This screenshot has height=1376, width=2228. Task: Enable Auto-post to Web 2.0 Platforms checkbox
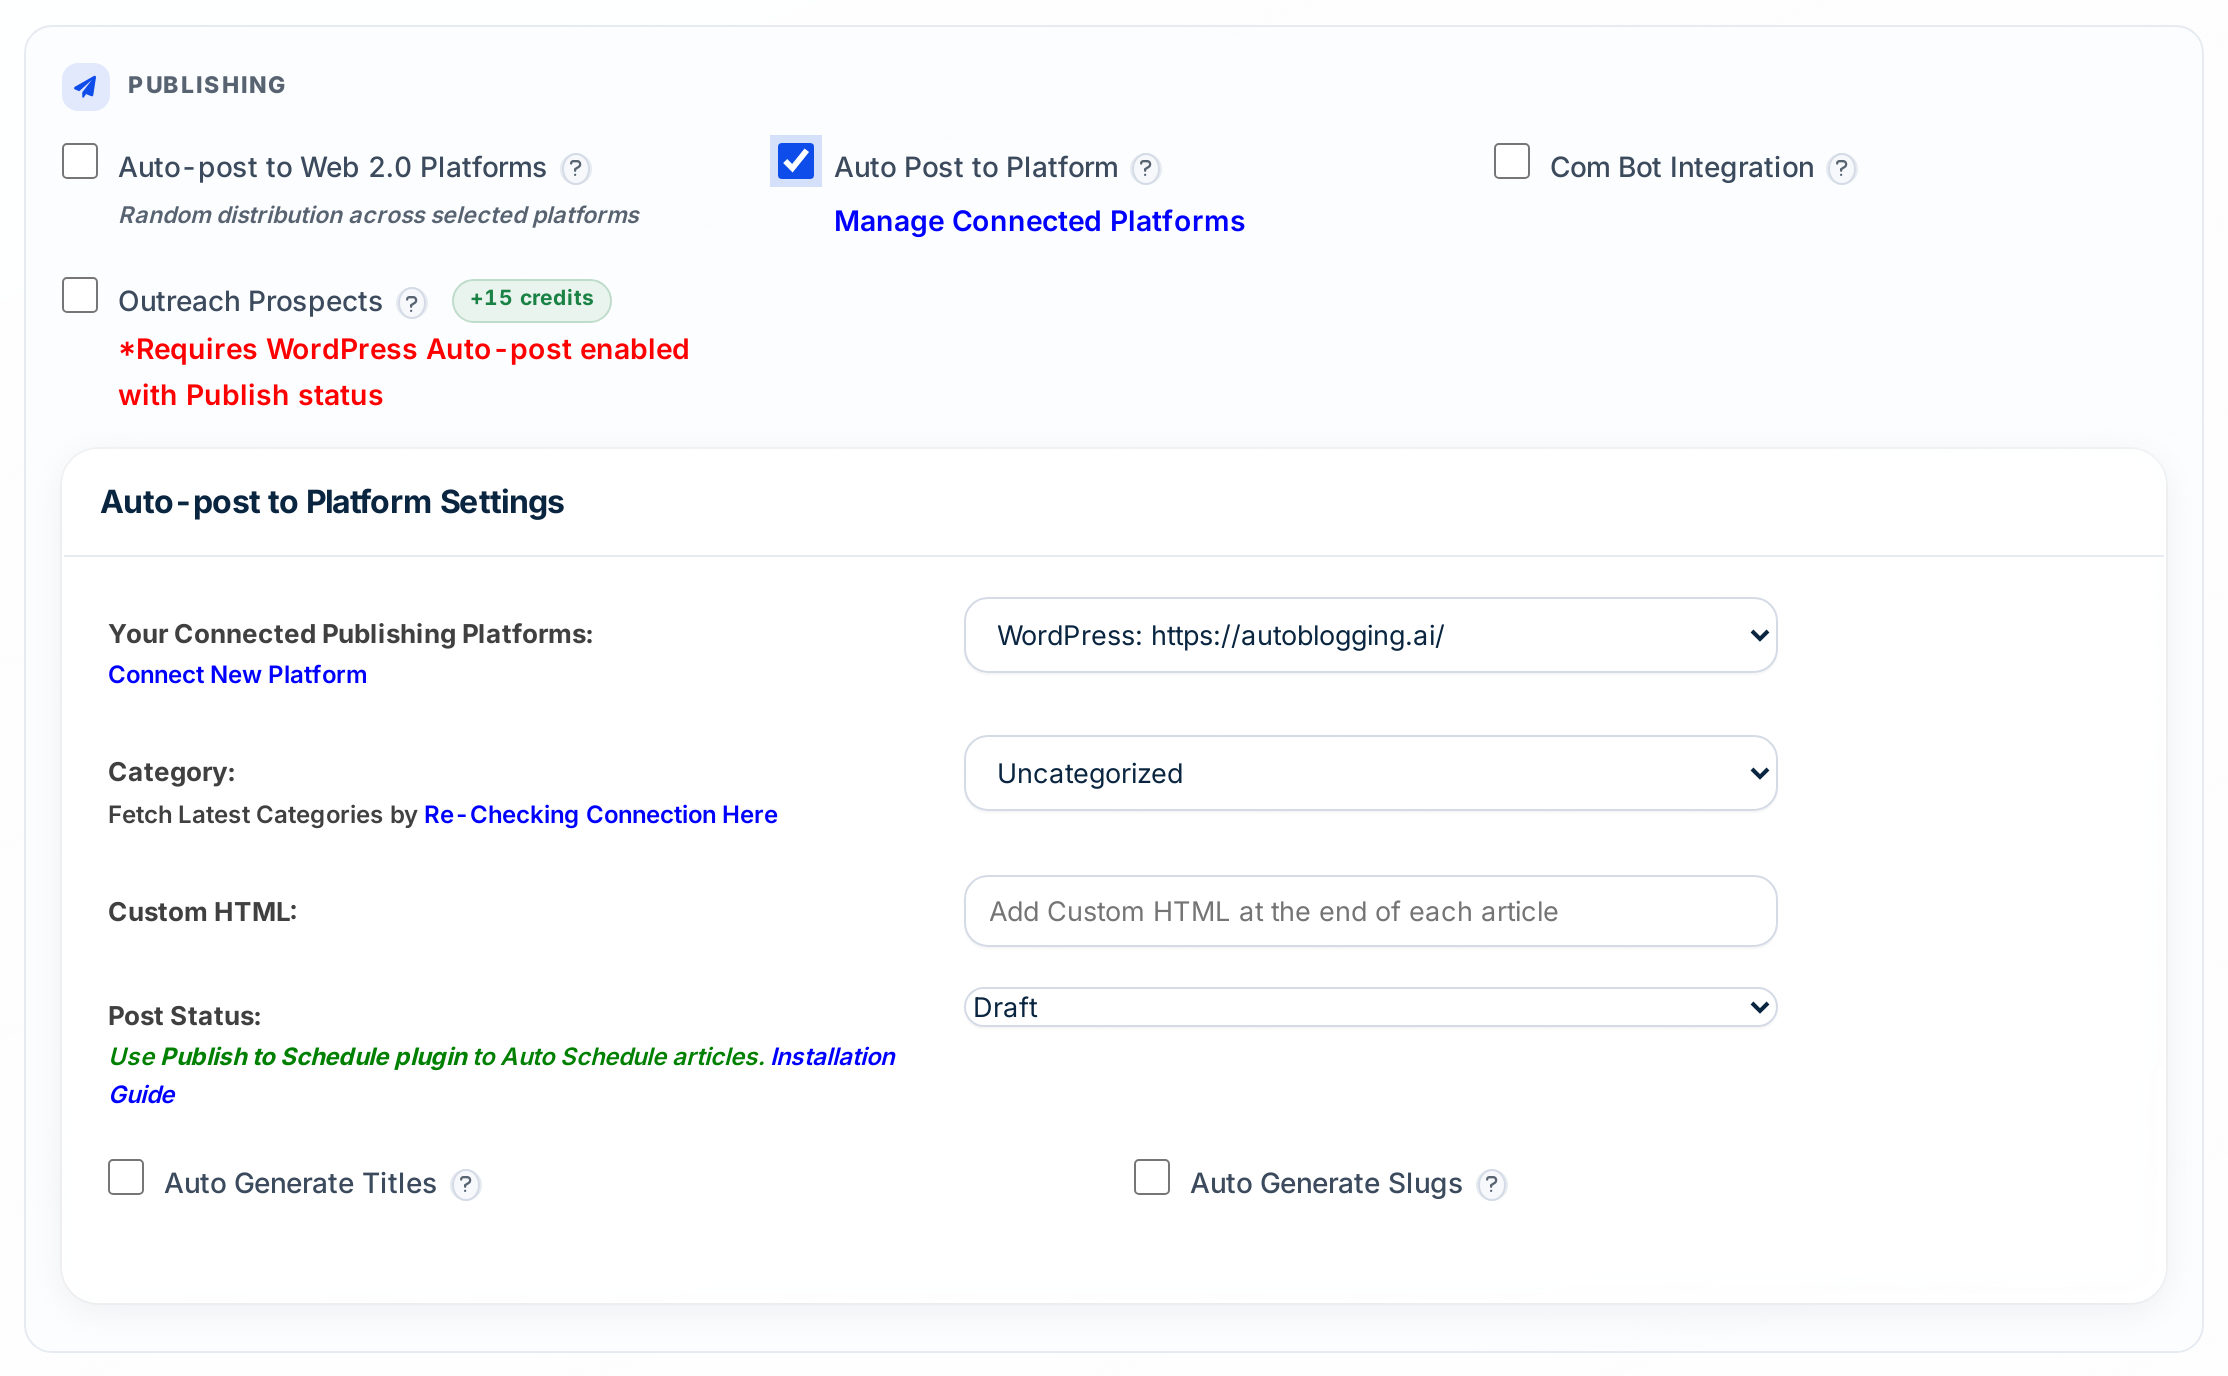coord(80,161)
